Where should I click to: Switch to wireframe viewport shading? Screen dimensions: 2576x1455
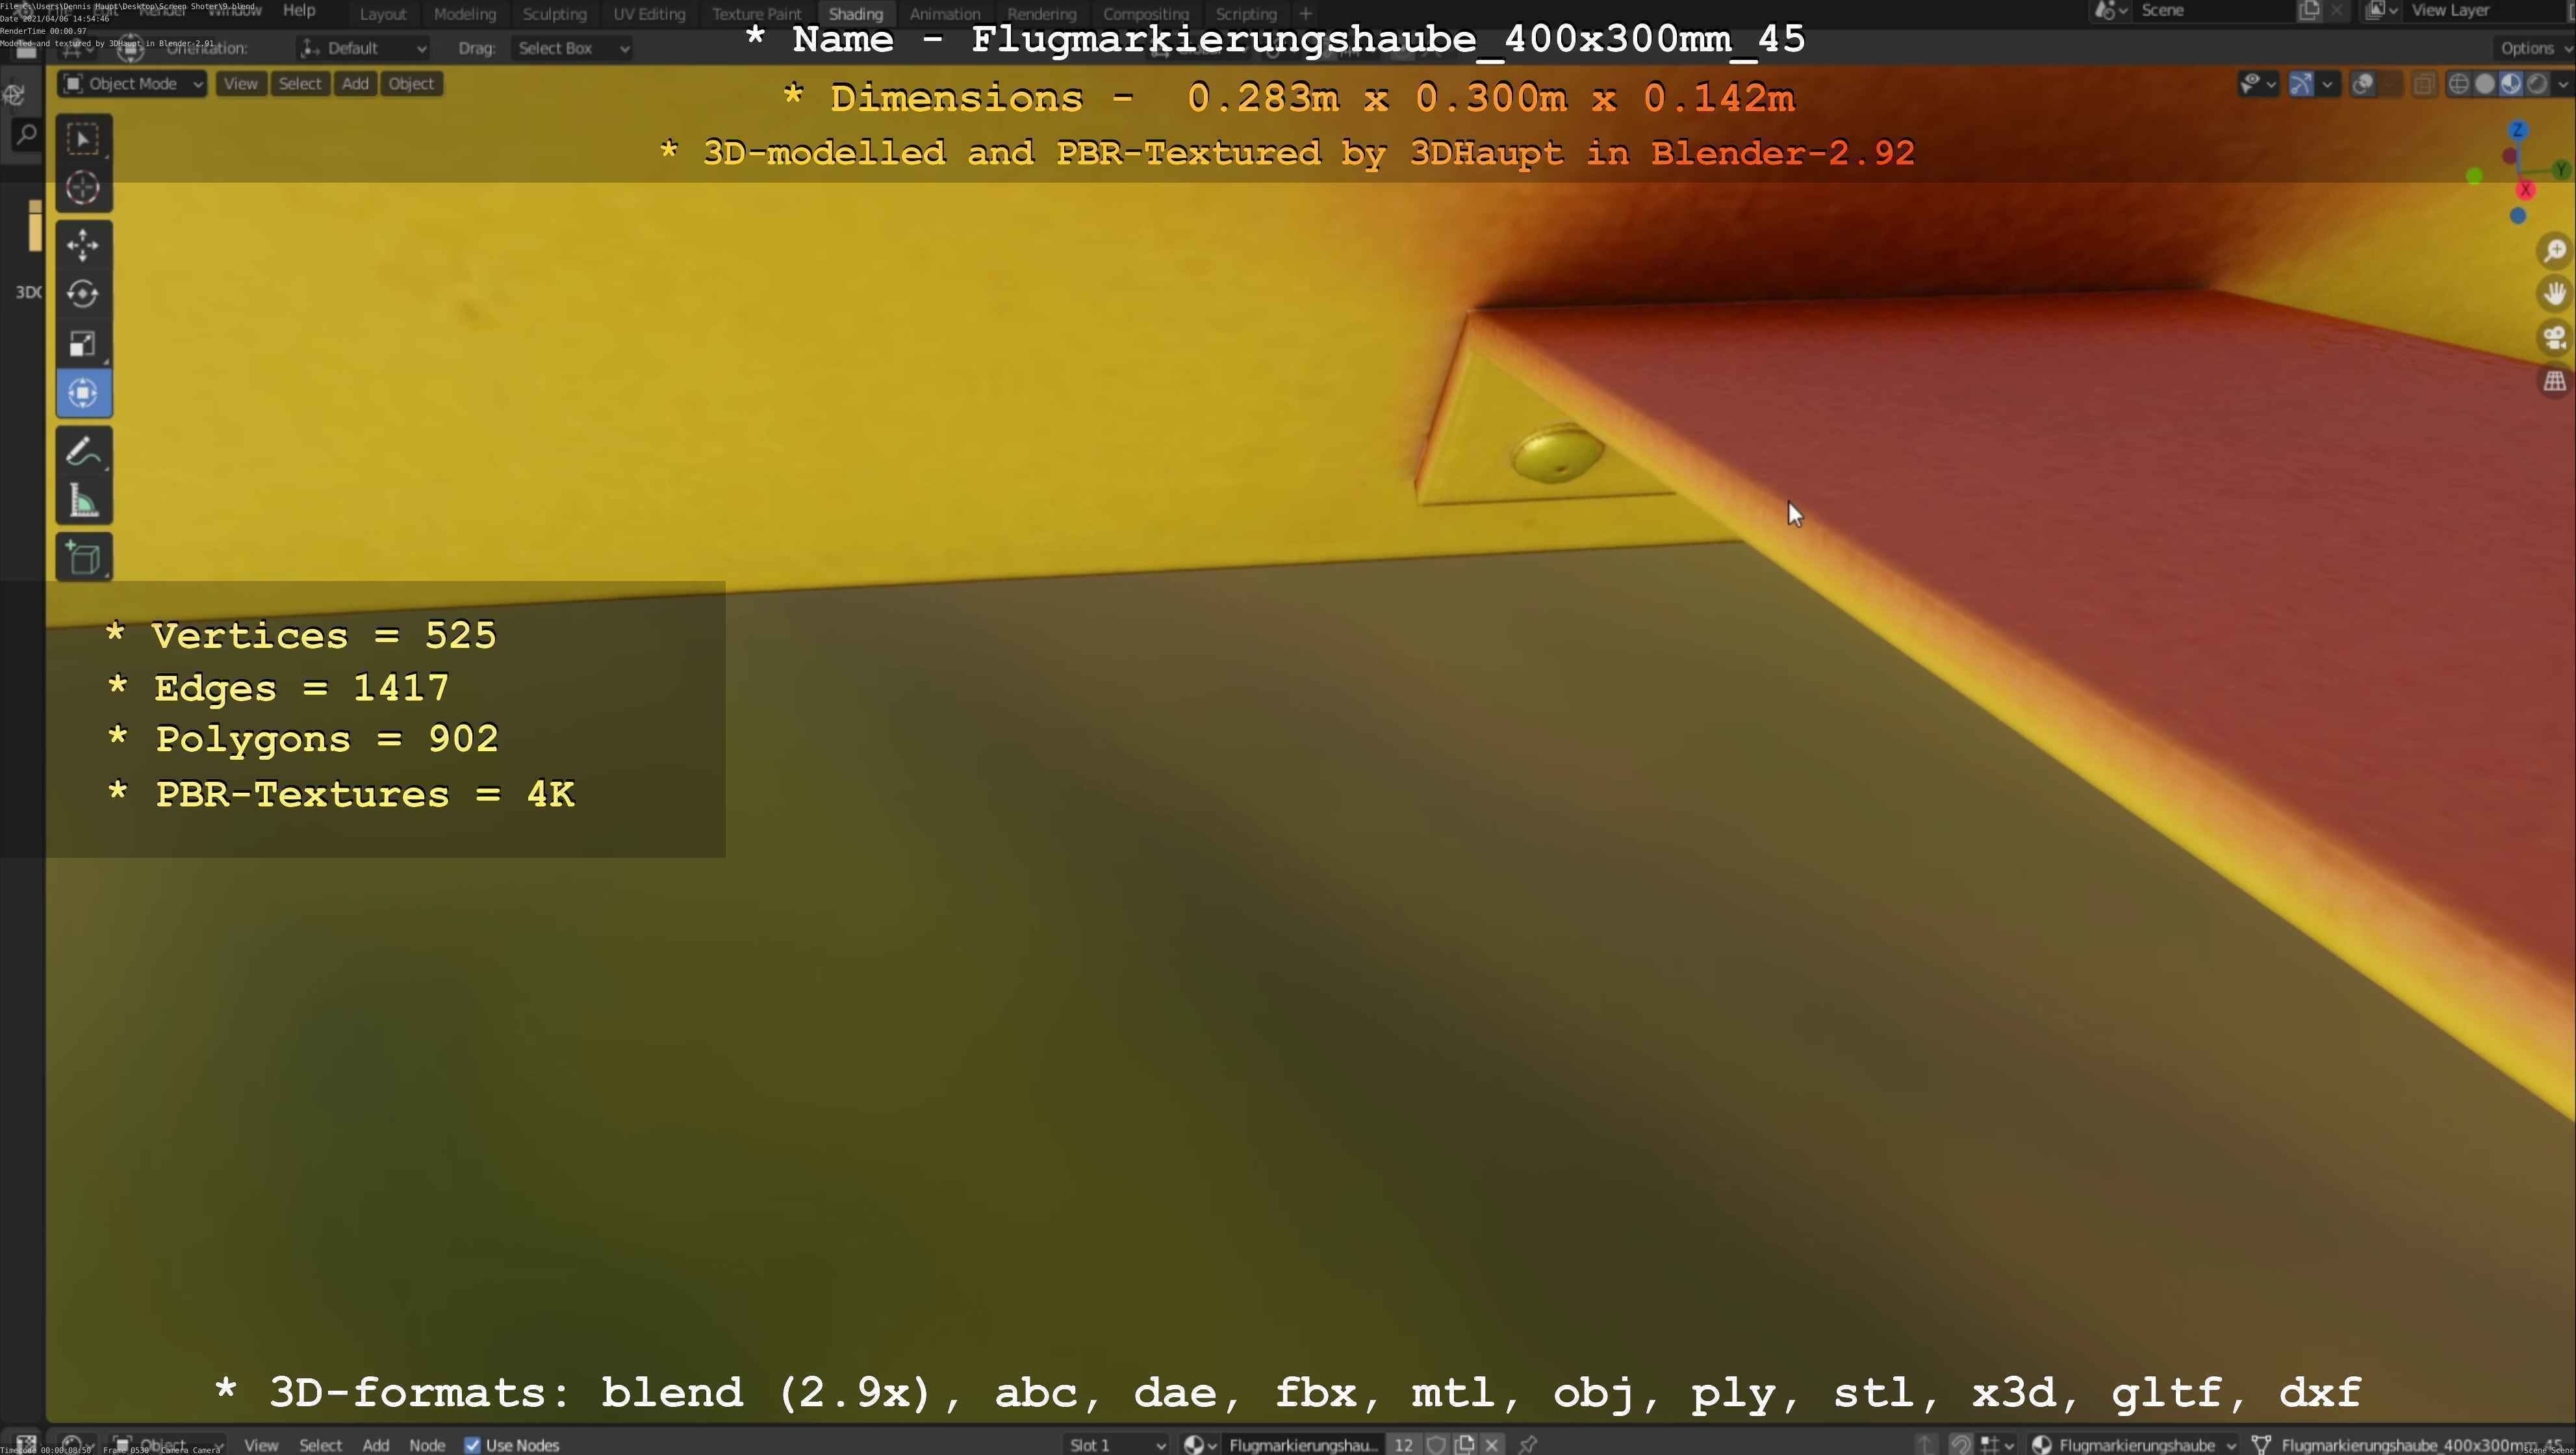point(2459,84)
